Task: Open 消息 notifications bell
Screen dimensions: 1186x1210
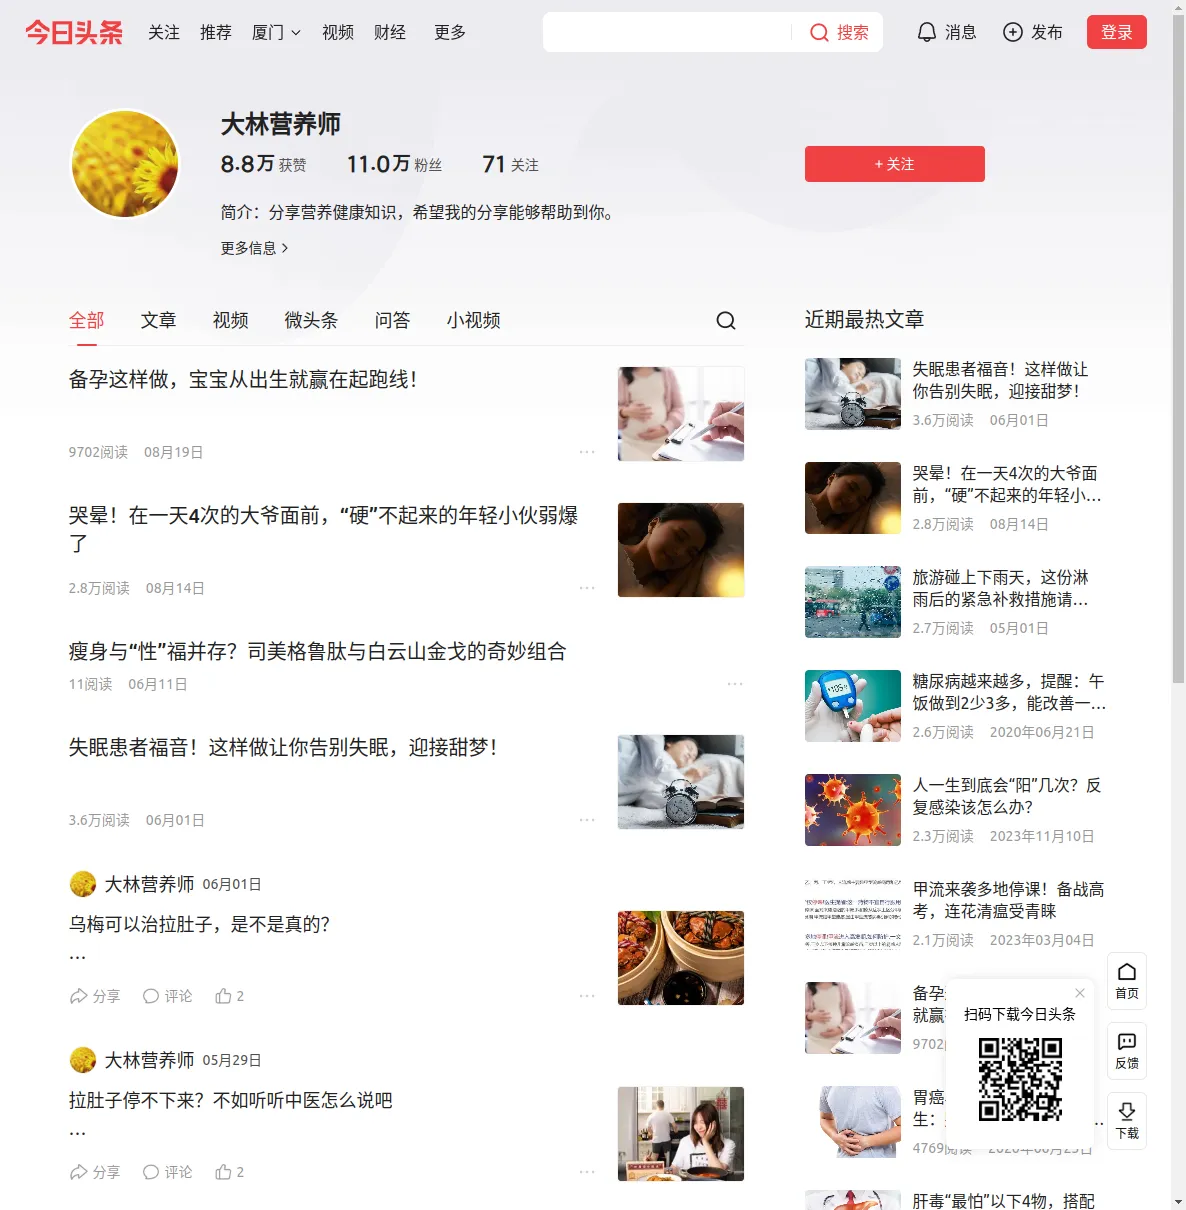Action: 946,32
